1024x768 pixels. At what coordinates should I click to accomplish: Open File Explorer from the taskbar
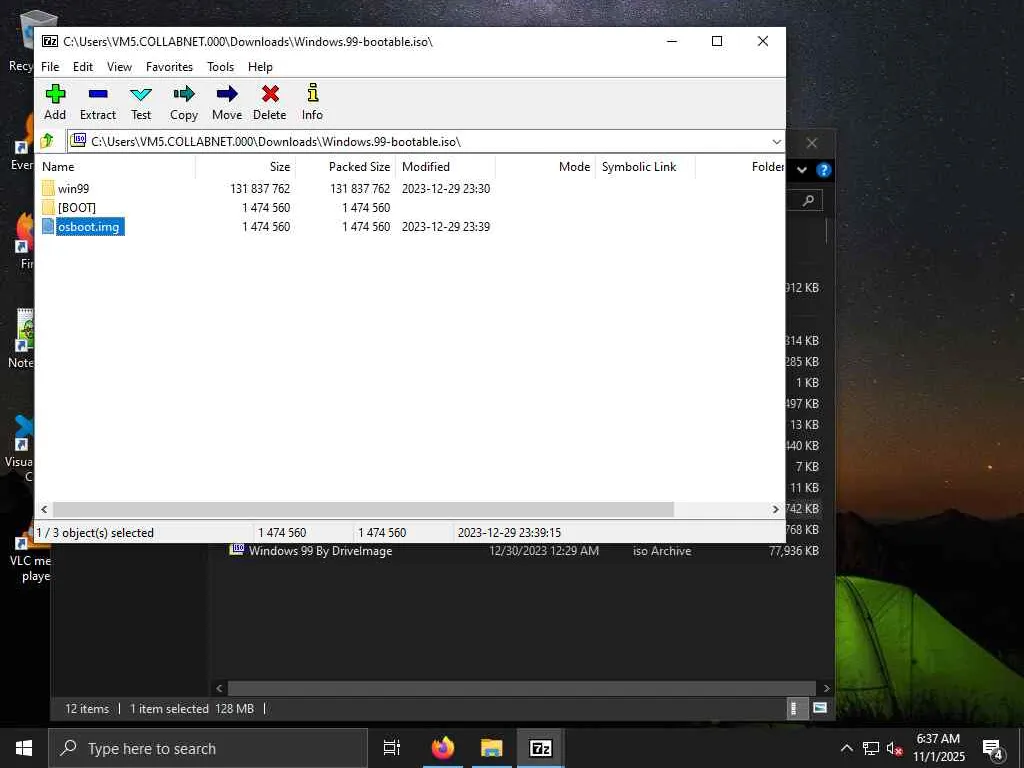pyautogui.click(x=492, y=748)
